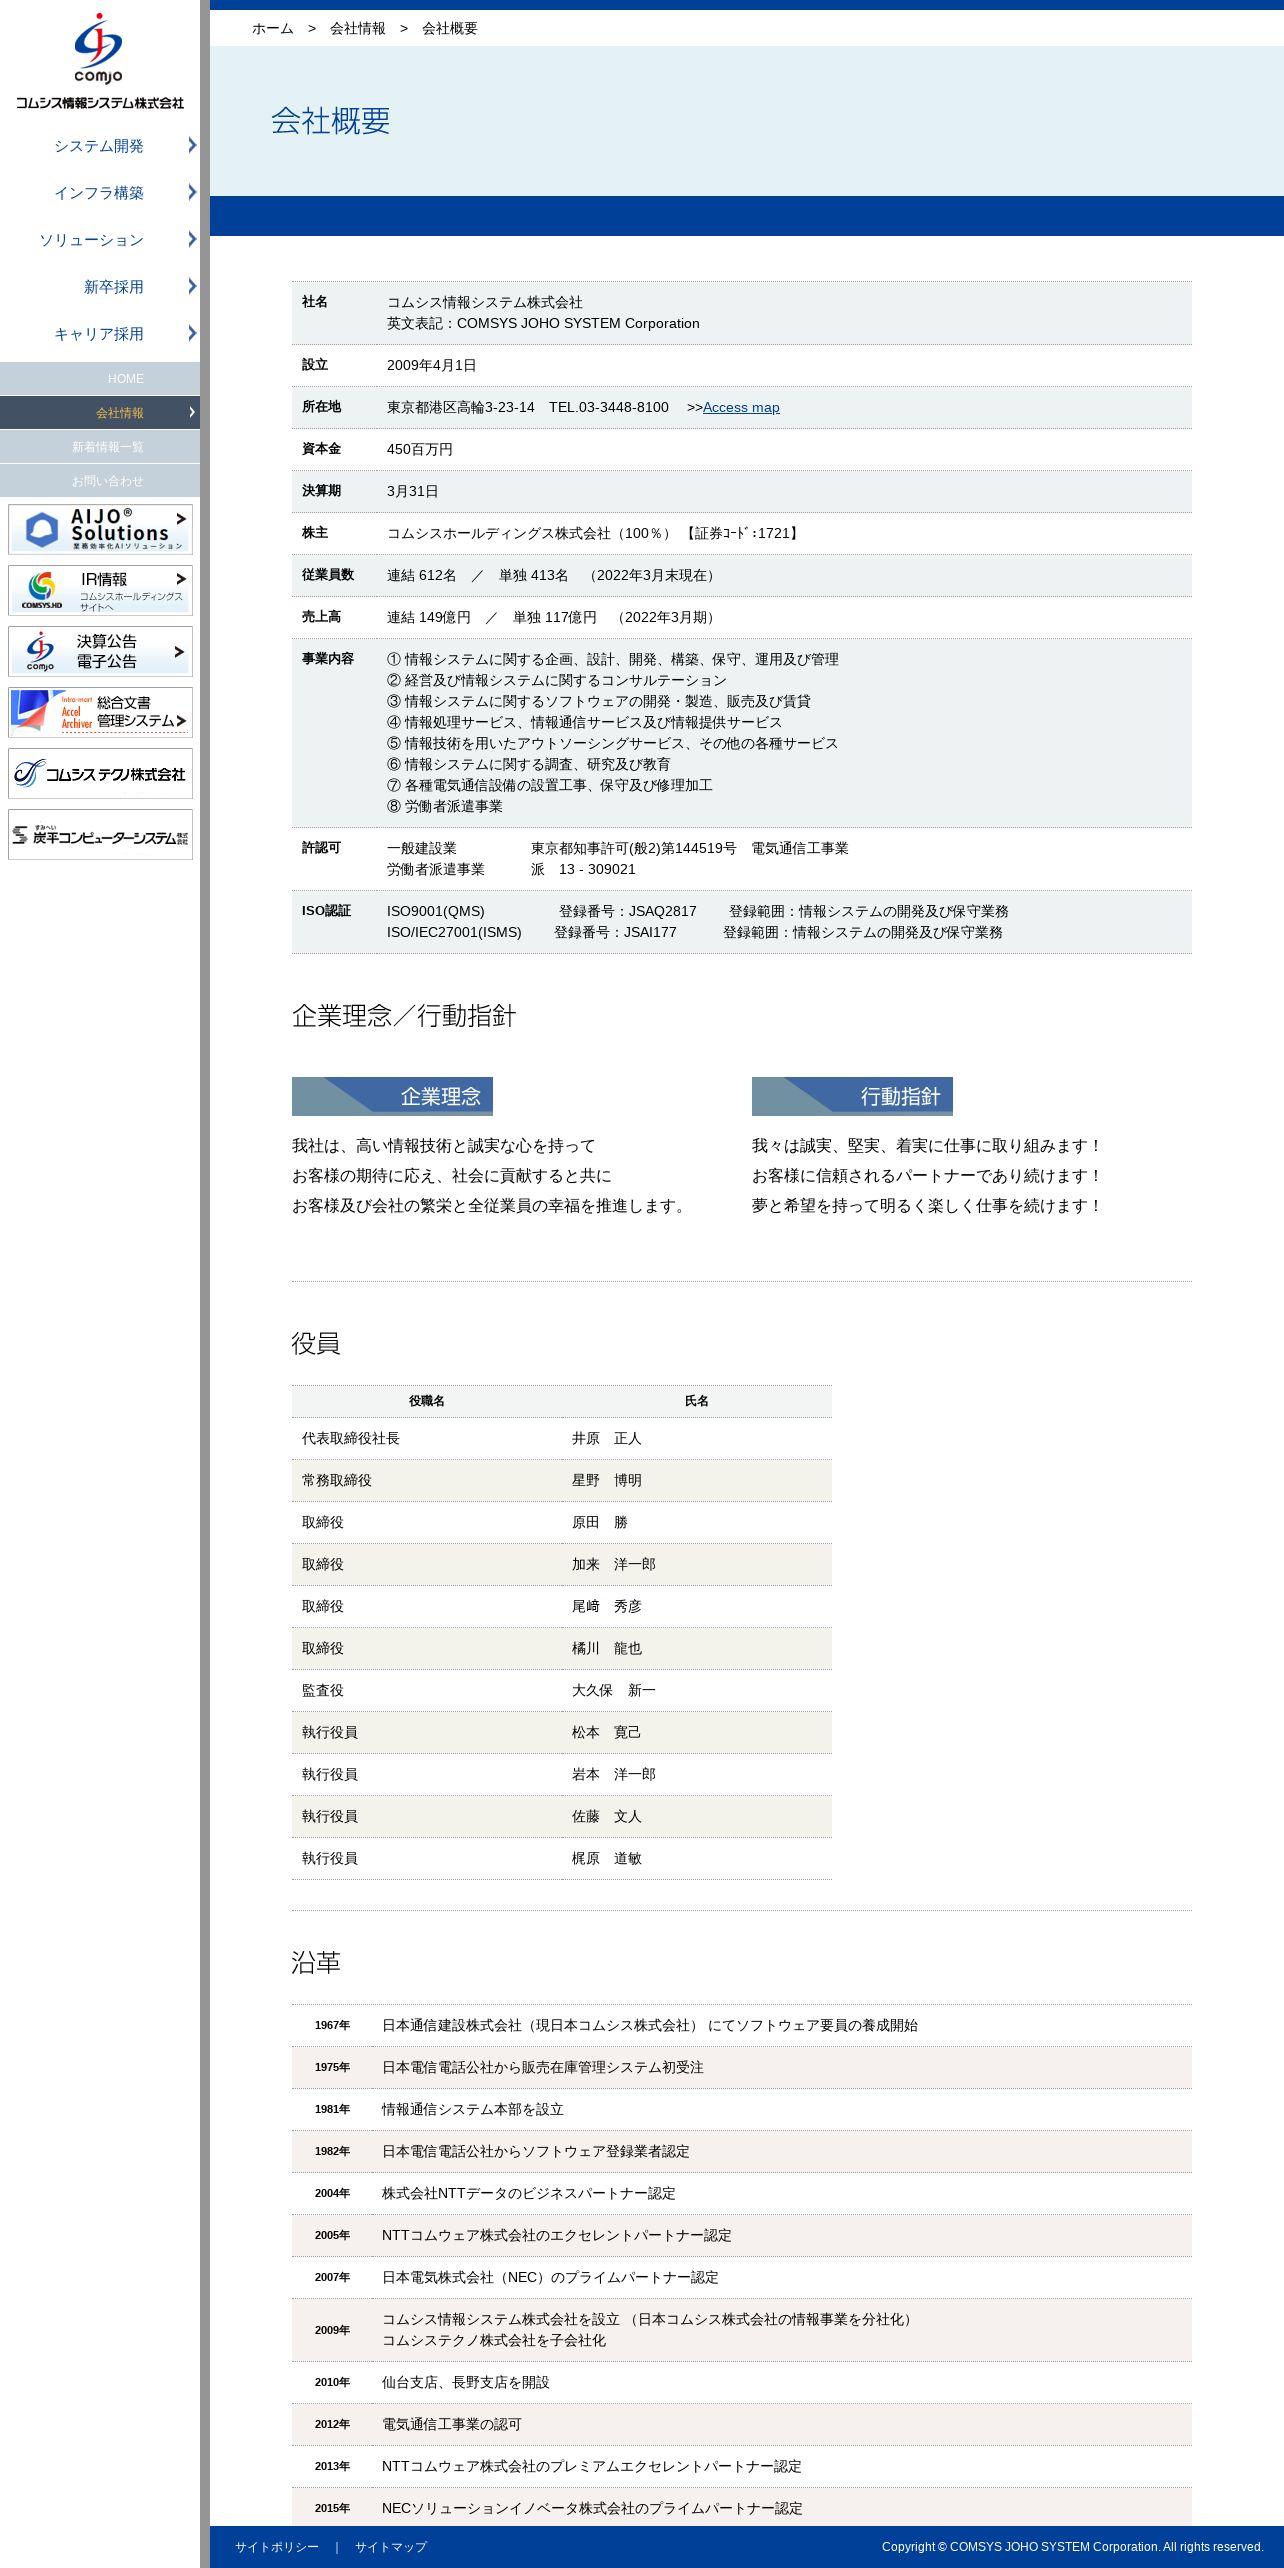Click the ISO/IEC27001(ISMS) certification text
Image resolution: width=1284 pixels, height=2568 pixels.
click(x=454, y=932)
